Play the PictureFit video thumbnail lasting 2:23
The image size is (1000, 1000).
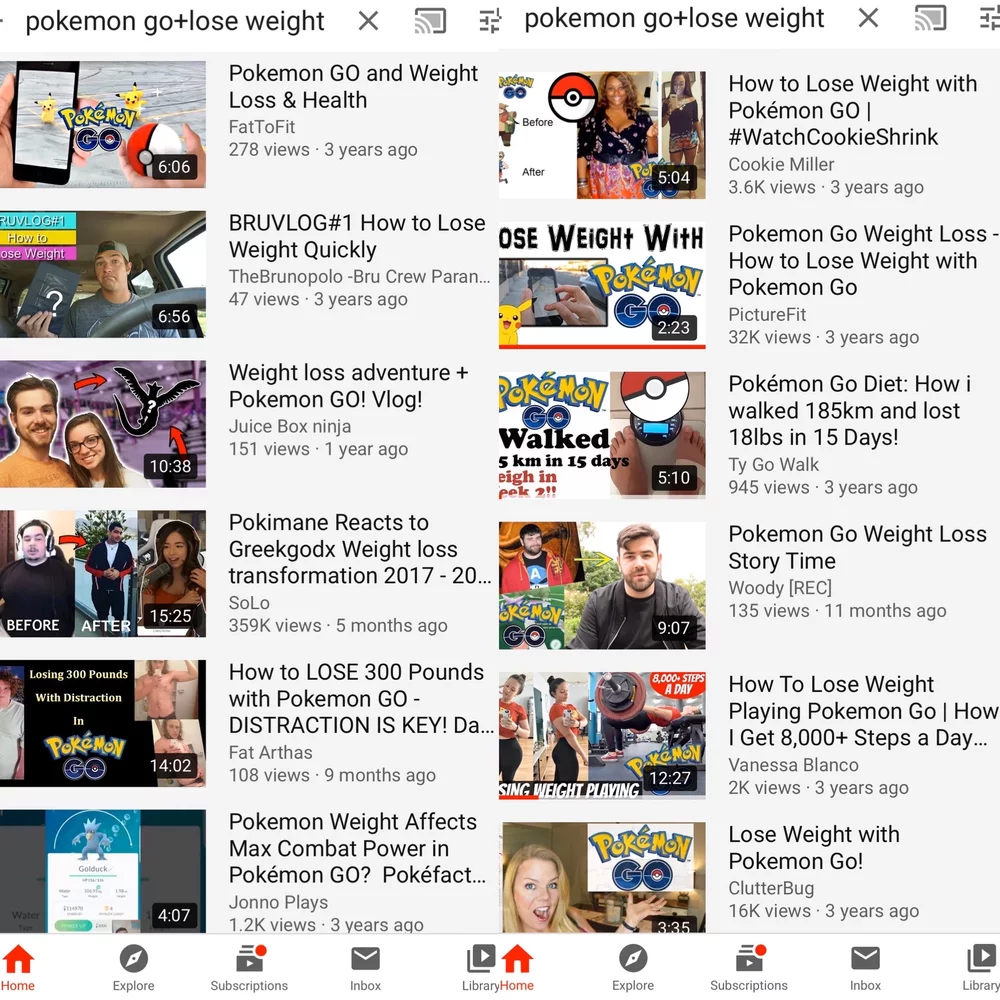[602, 285]
